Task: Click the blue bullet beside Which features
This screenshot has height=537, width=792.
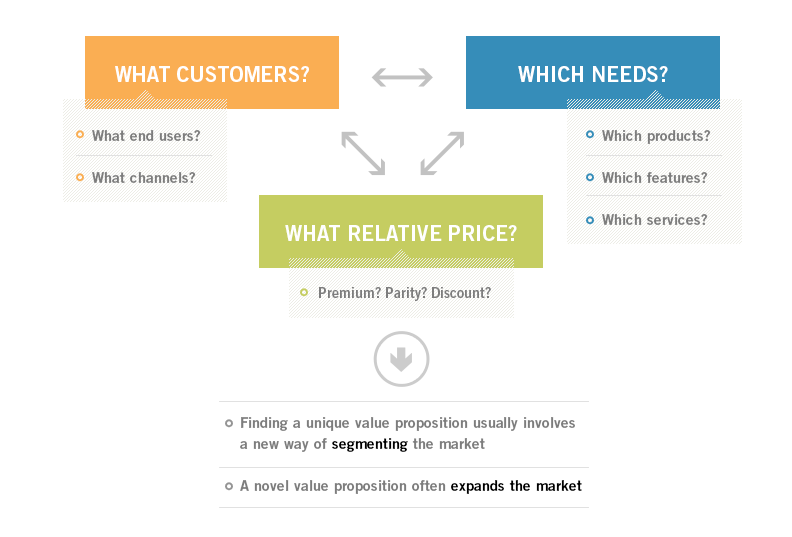Action: pyautogui.click(x=590, y=177)
